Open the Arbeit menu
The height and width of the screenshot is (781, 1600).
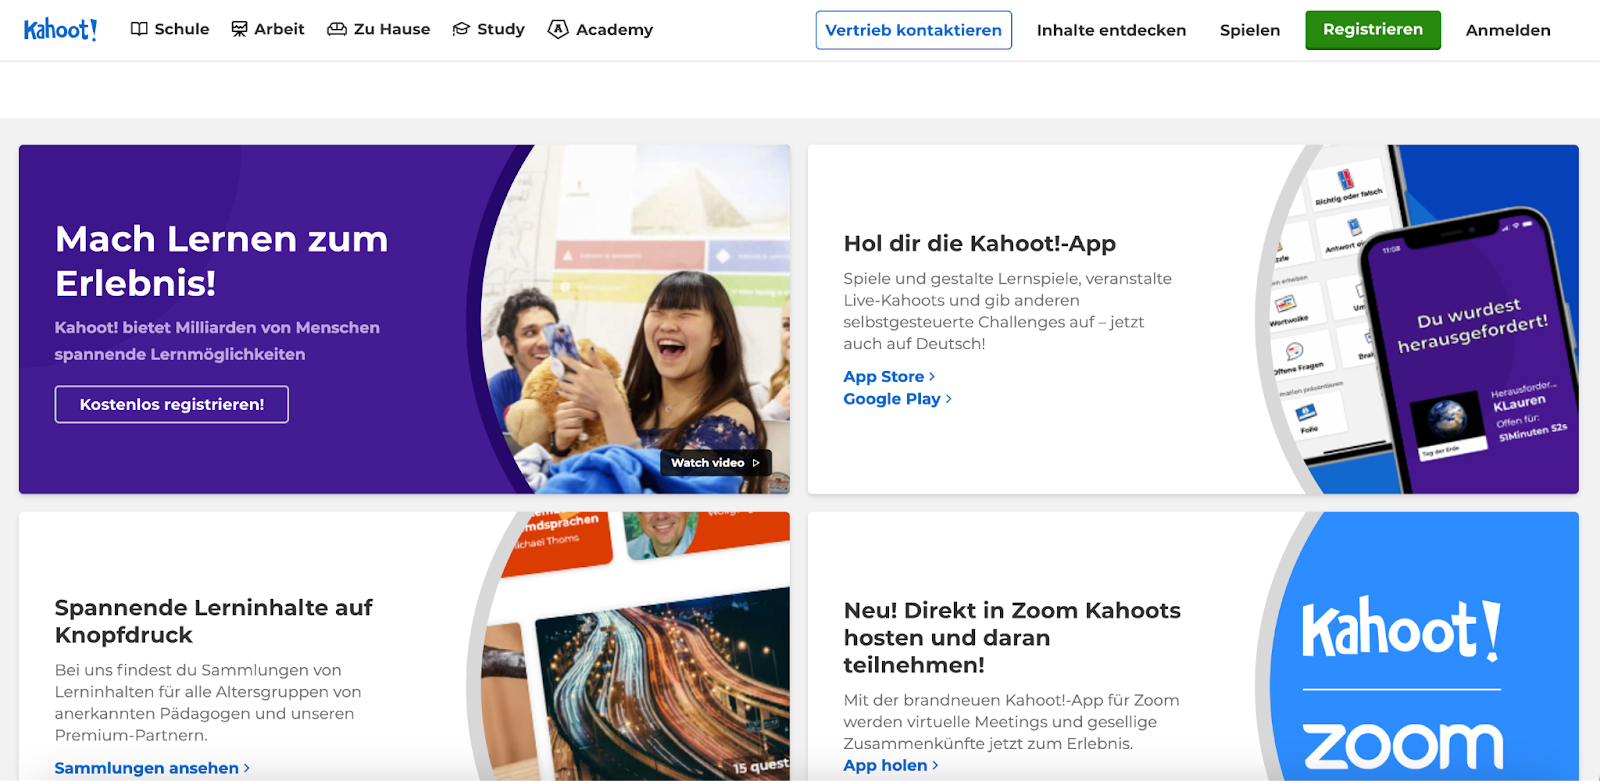268,29
